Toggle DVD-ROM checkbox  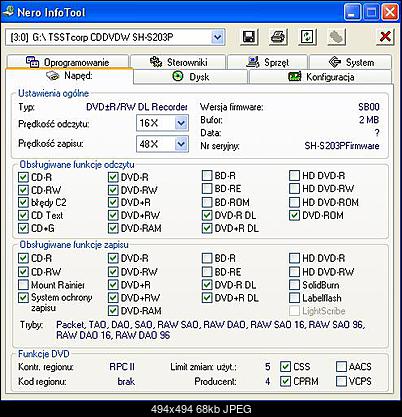(x=294, y=215)
